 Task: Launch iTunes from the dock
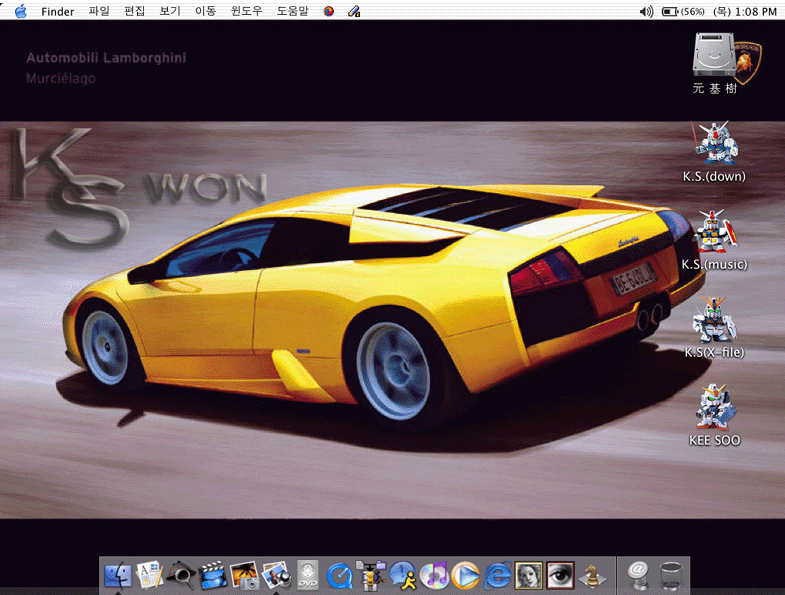tap(434, 575)
